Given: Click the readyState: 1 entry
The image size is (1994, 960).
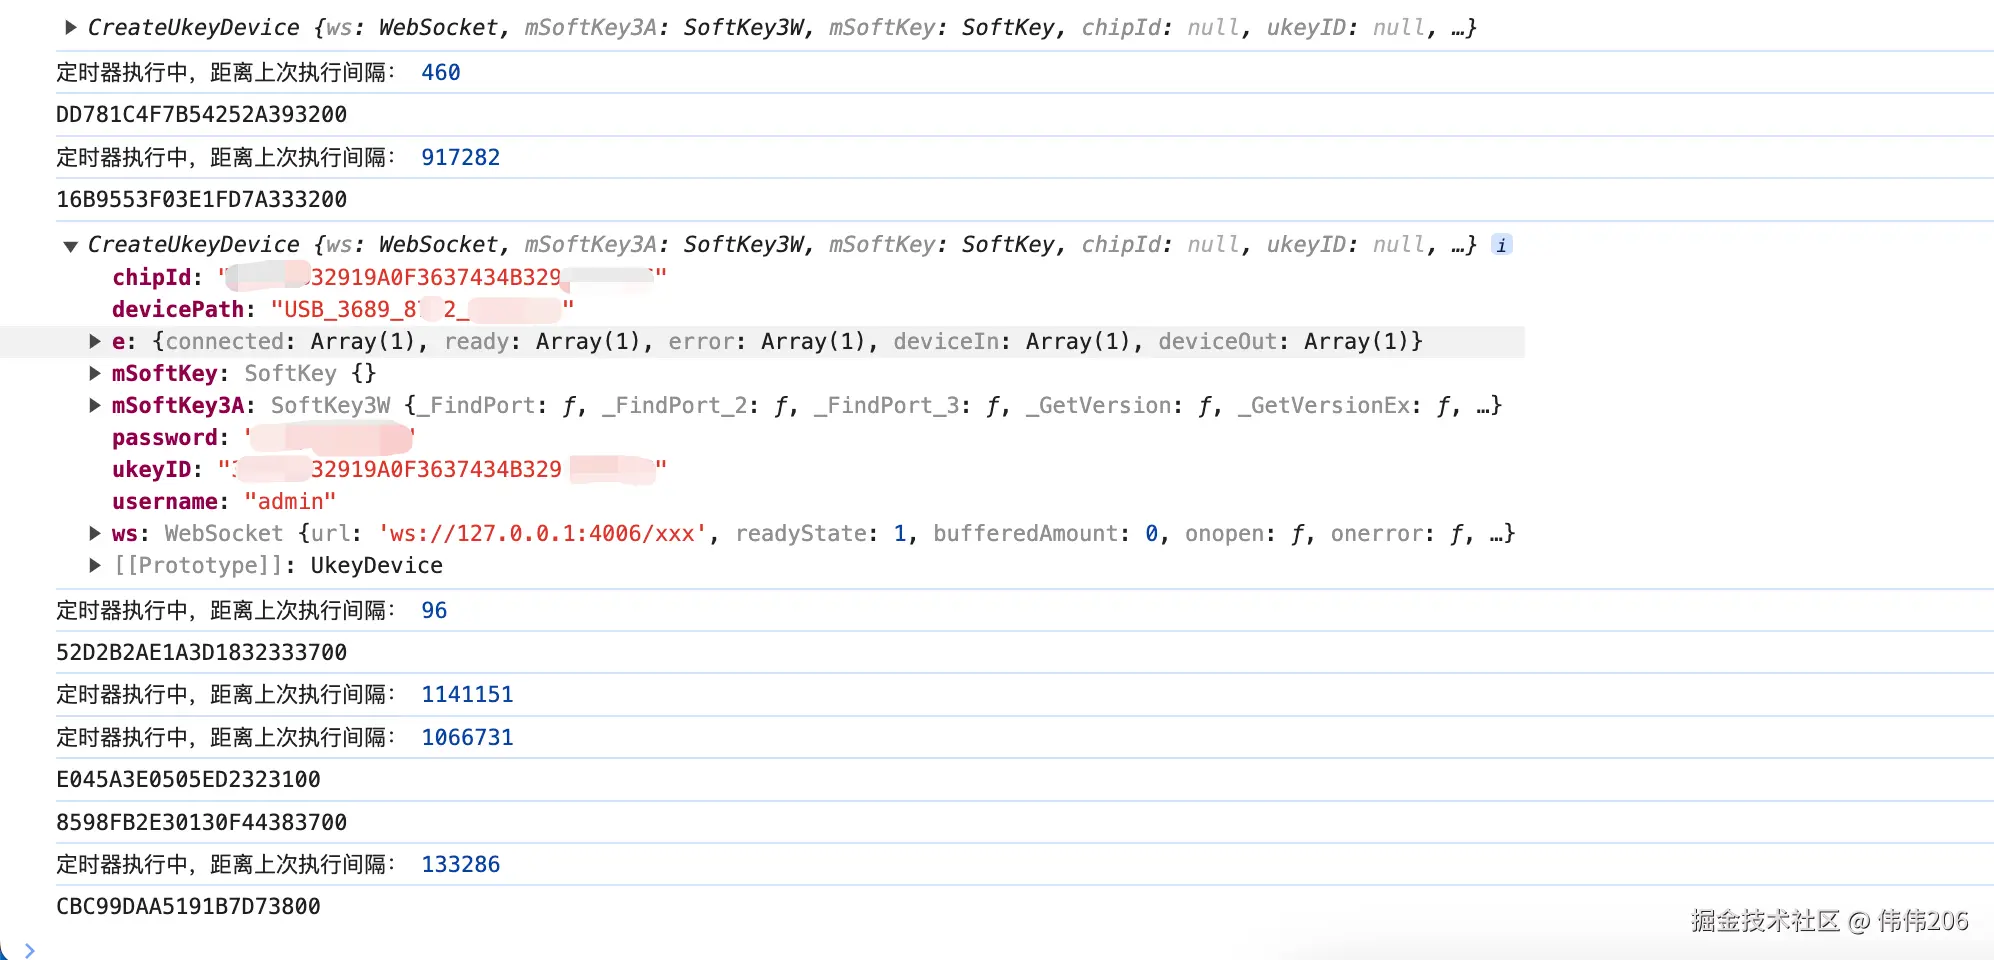Looking at the screenshot, I should pyautogui.click(x=820, y=534).
